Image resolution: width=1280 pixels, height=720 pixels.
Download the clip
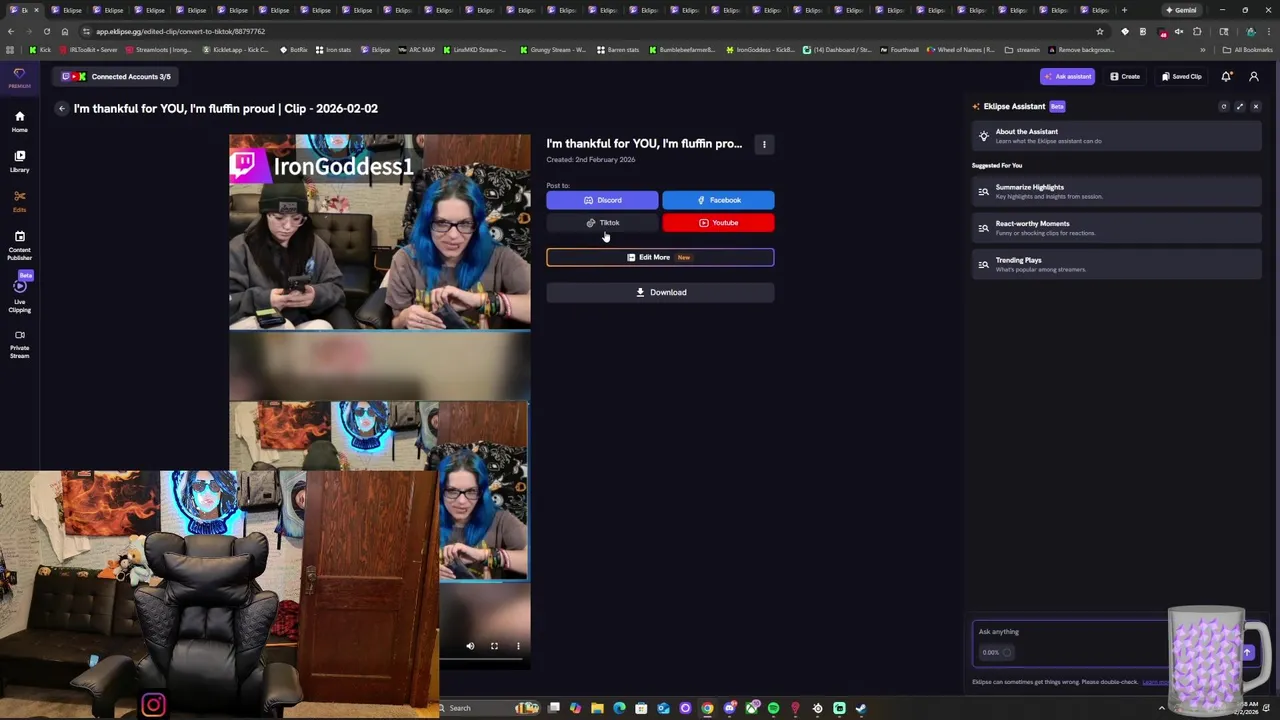coord(660,292)
